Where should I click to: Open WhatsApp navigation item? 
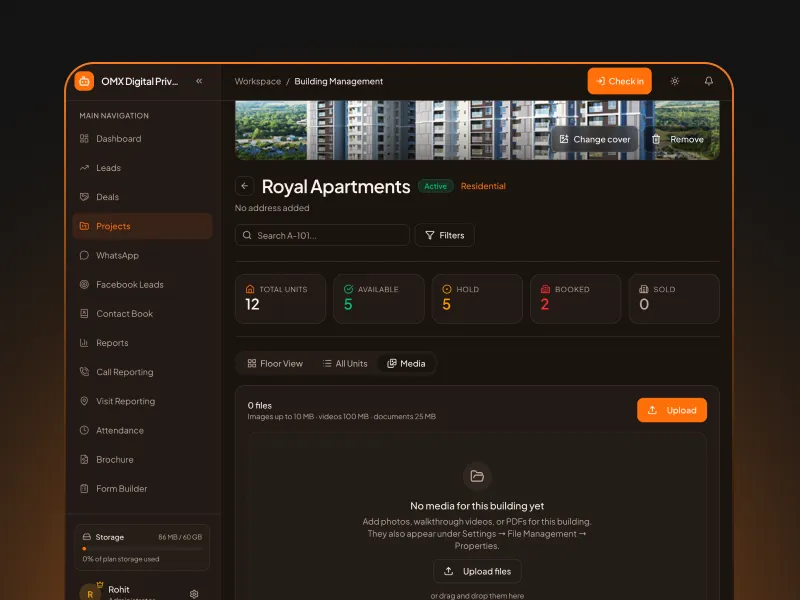(x=142, y=255)
